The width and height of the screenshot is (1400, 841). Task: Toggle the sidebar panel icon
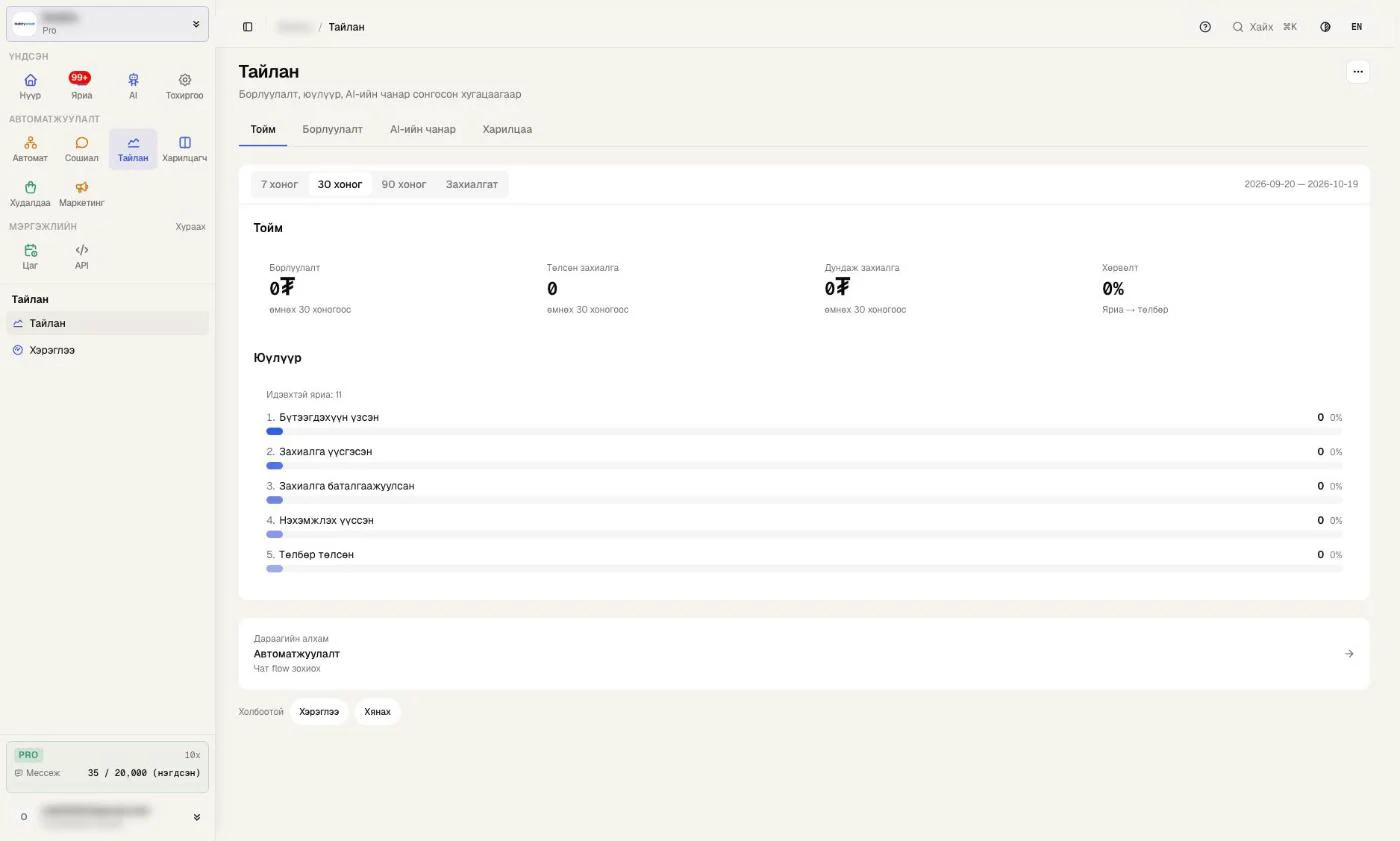pyautogui.click(x=248, y=27)
